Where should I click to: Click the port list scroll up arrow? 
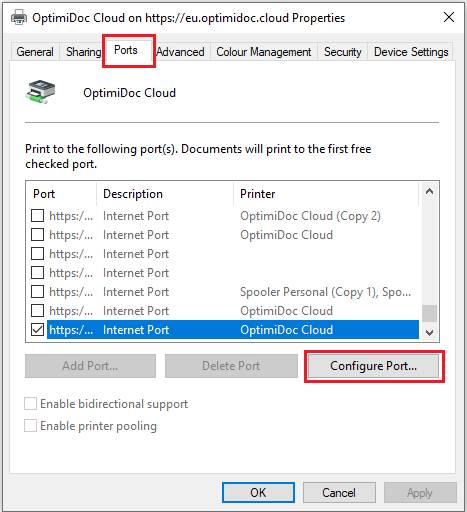pyautogui.click(x=429, y=191)
